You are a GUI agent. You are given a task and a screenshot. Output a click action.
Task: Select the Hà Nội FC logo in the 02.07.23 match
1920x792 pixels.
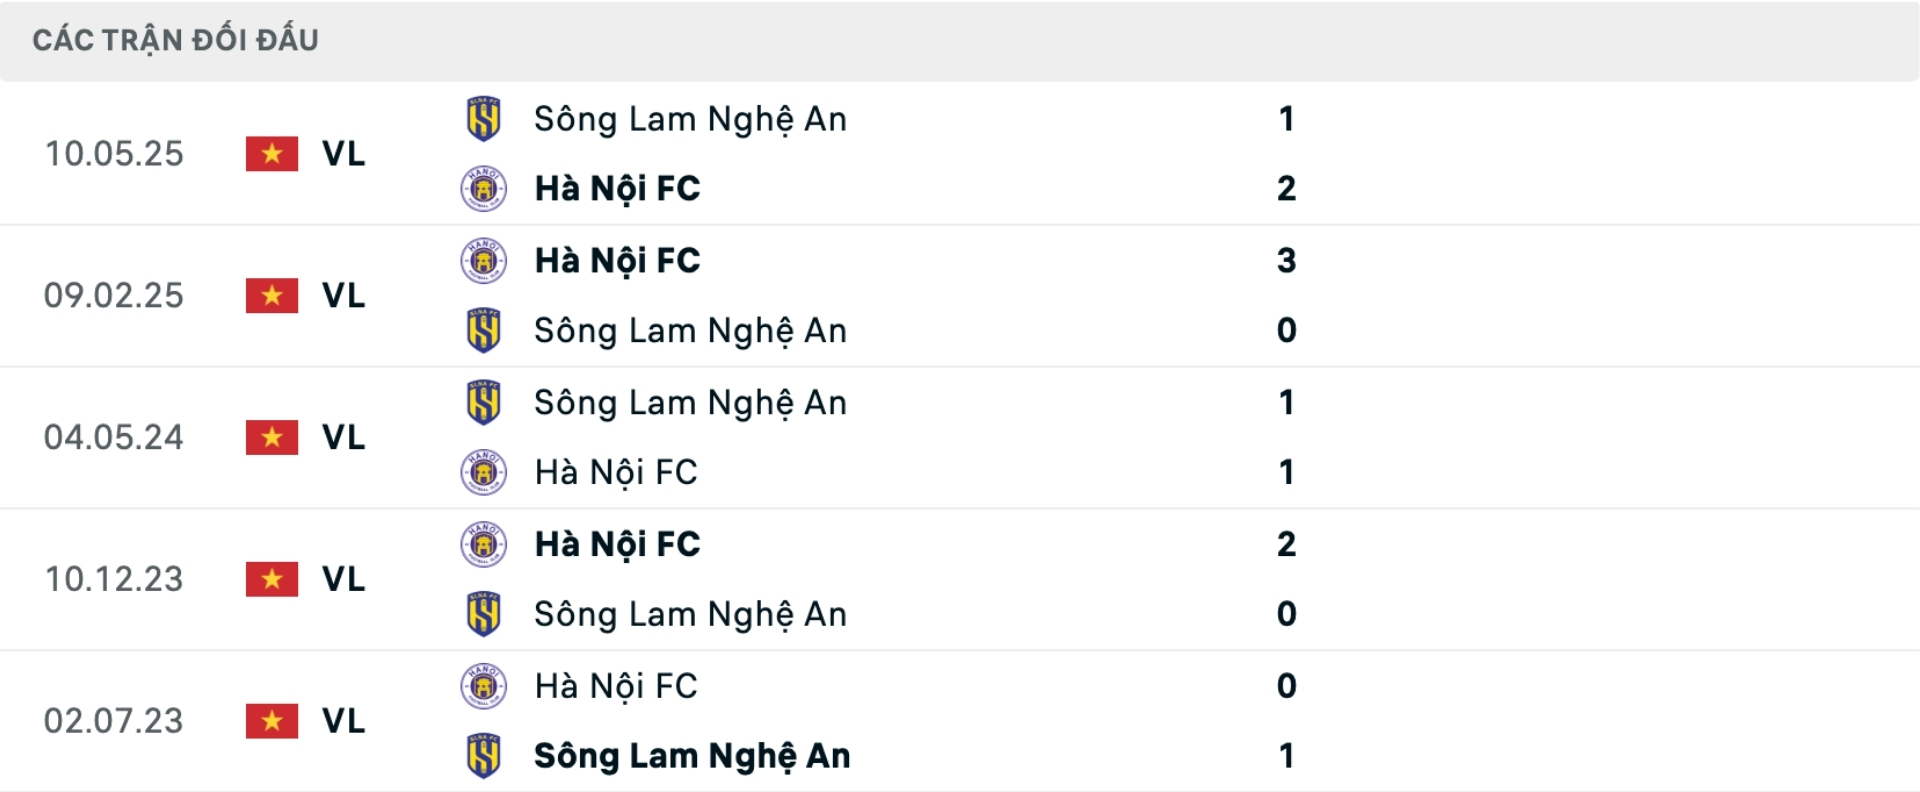pos(483,686)
